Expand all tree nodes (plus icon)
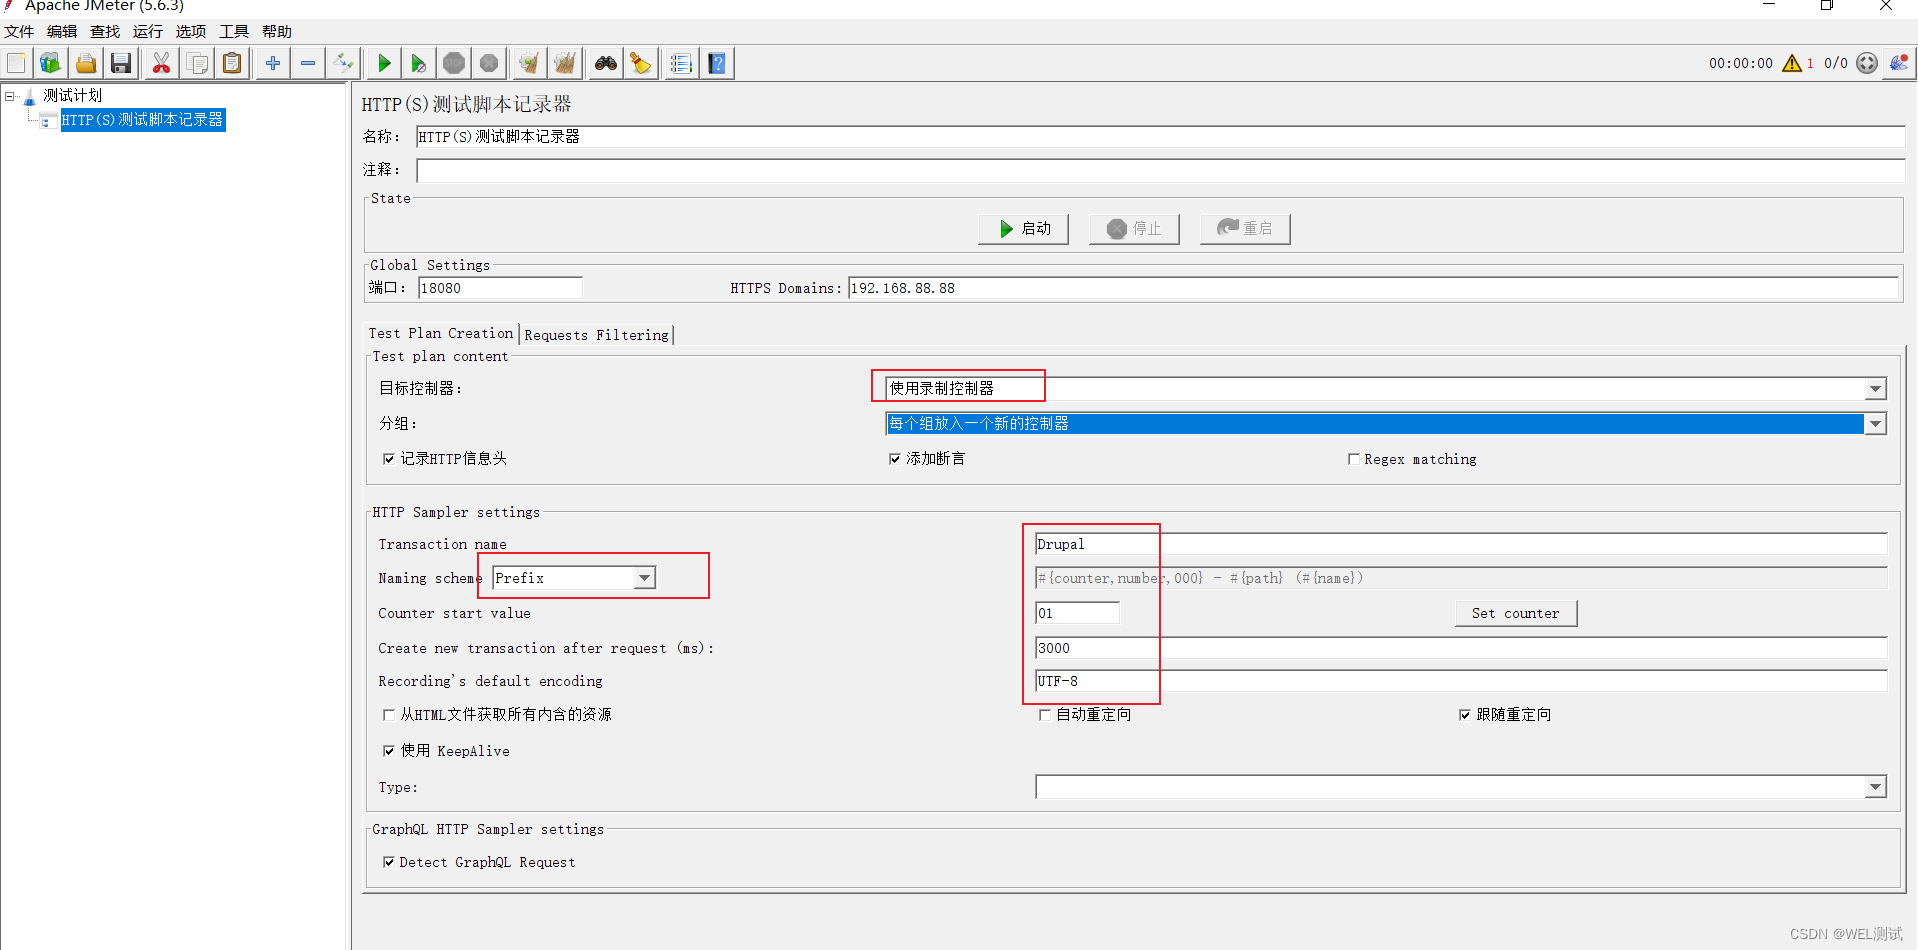This screenshot has width=1918, height=950. (x=272, y=64)
